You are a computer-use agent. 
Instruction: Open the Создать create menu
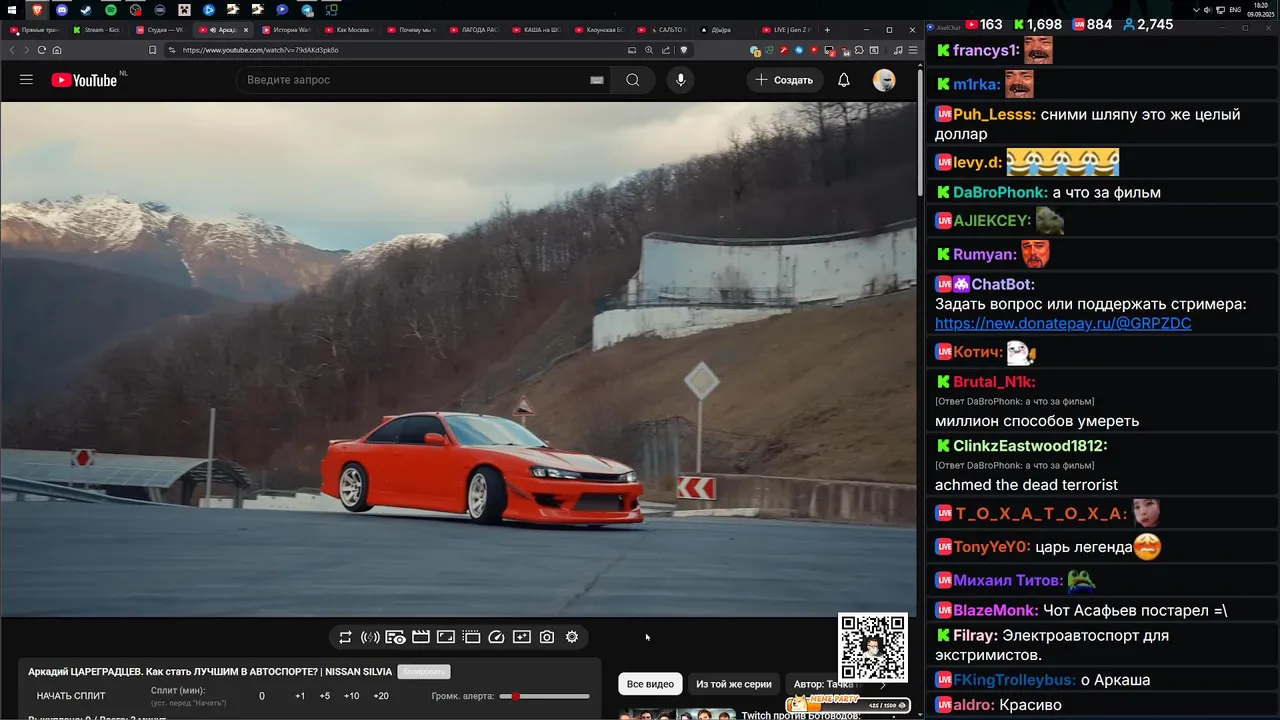(x=784, y=80)
